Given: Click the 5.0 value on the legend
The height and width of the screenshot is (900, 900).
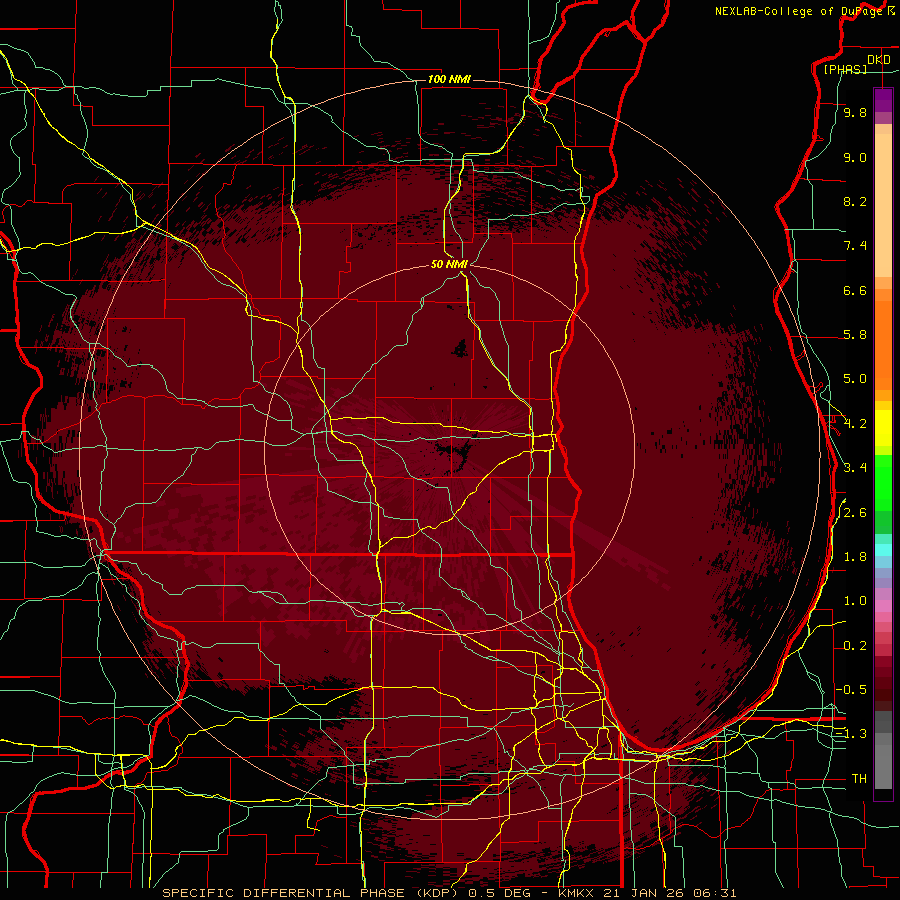Looking at the screenshot, I should coord(855,379).
